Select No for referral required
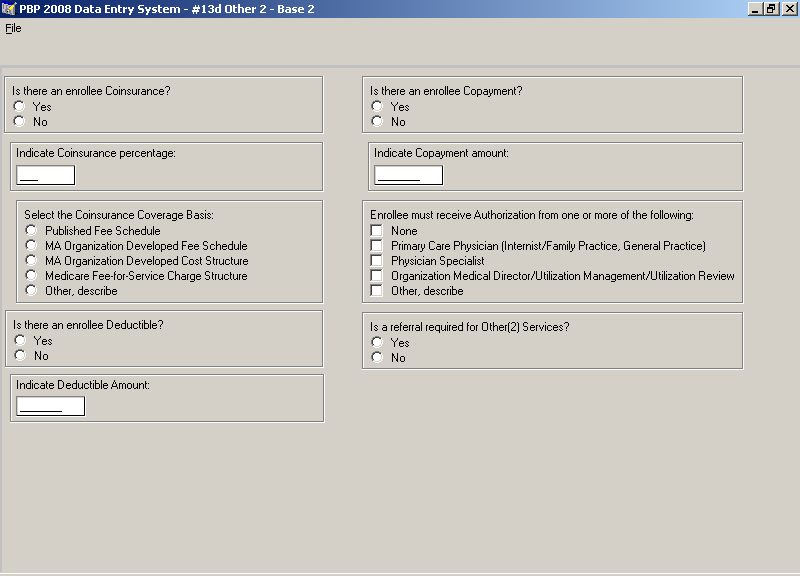The width and height of the screenshot is (800, 576). 377,357
